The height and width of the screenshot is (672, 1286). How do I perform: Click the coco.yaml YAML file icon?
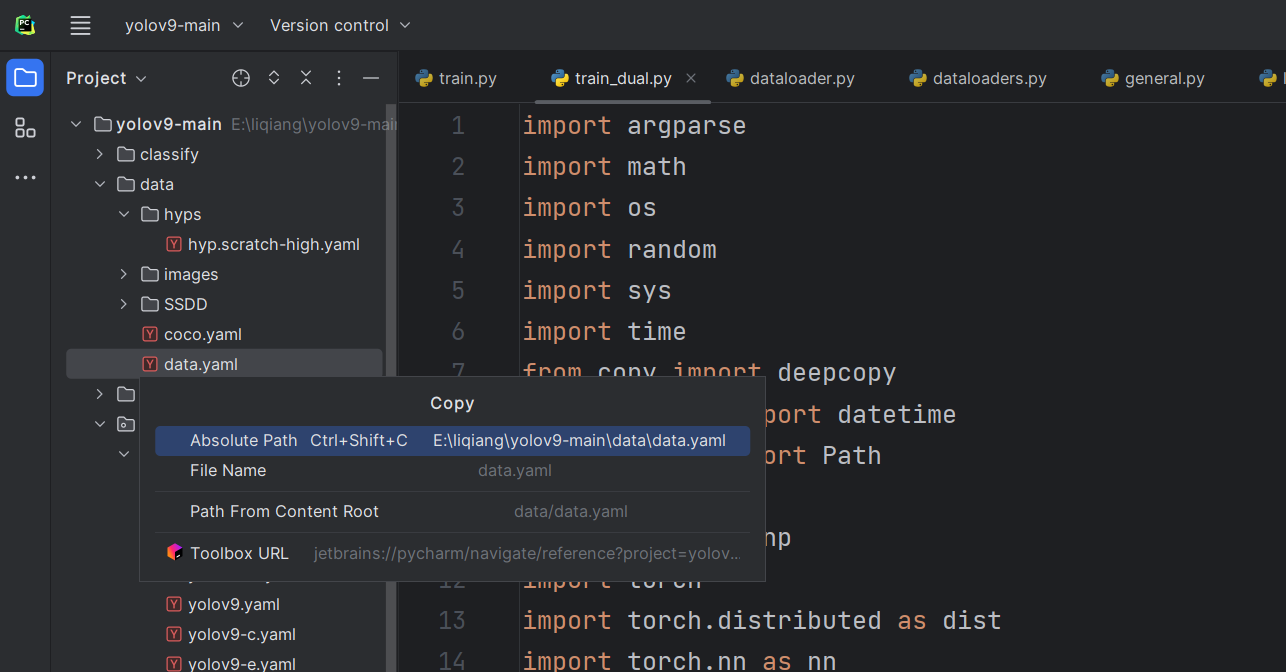[x=150, y=334]
